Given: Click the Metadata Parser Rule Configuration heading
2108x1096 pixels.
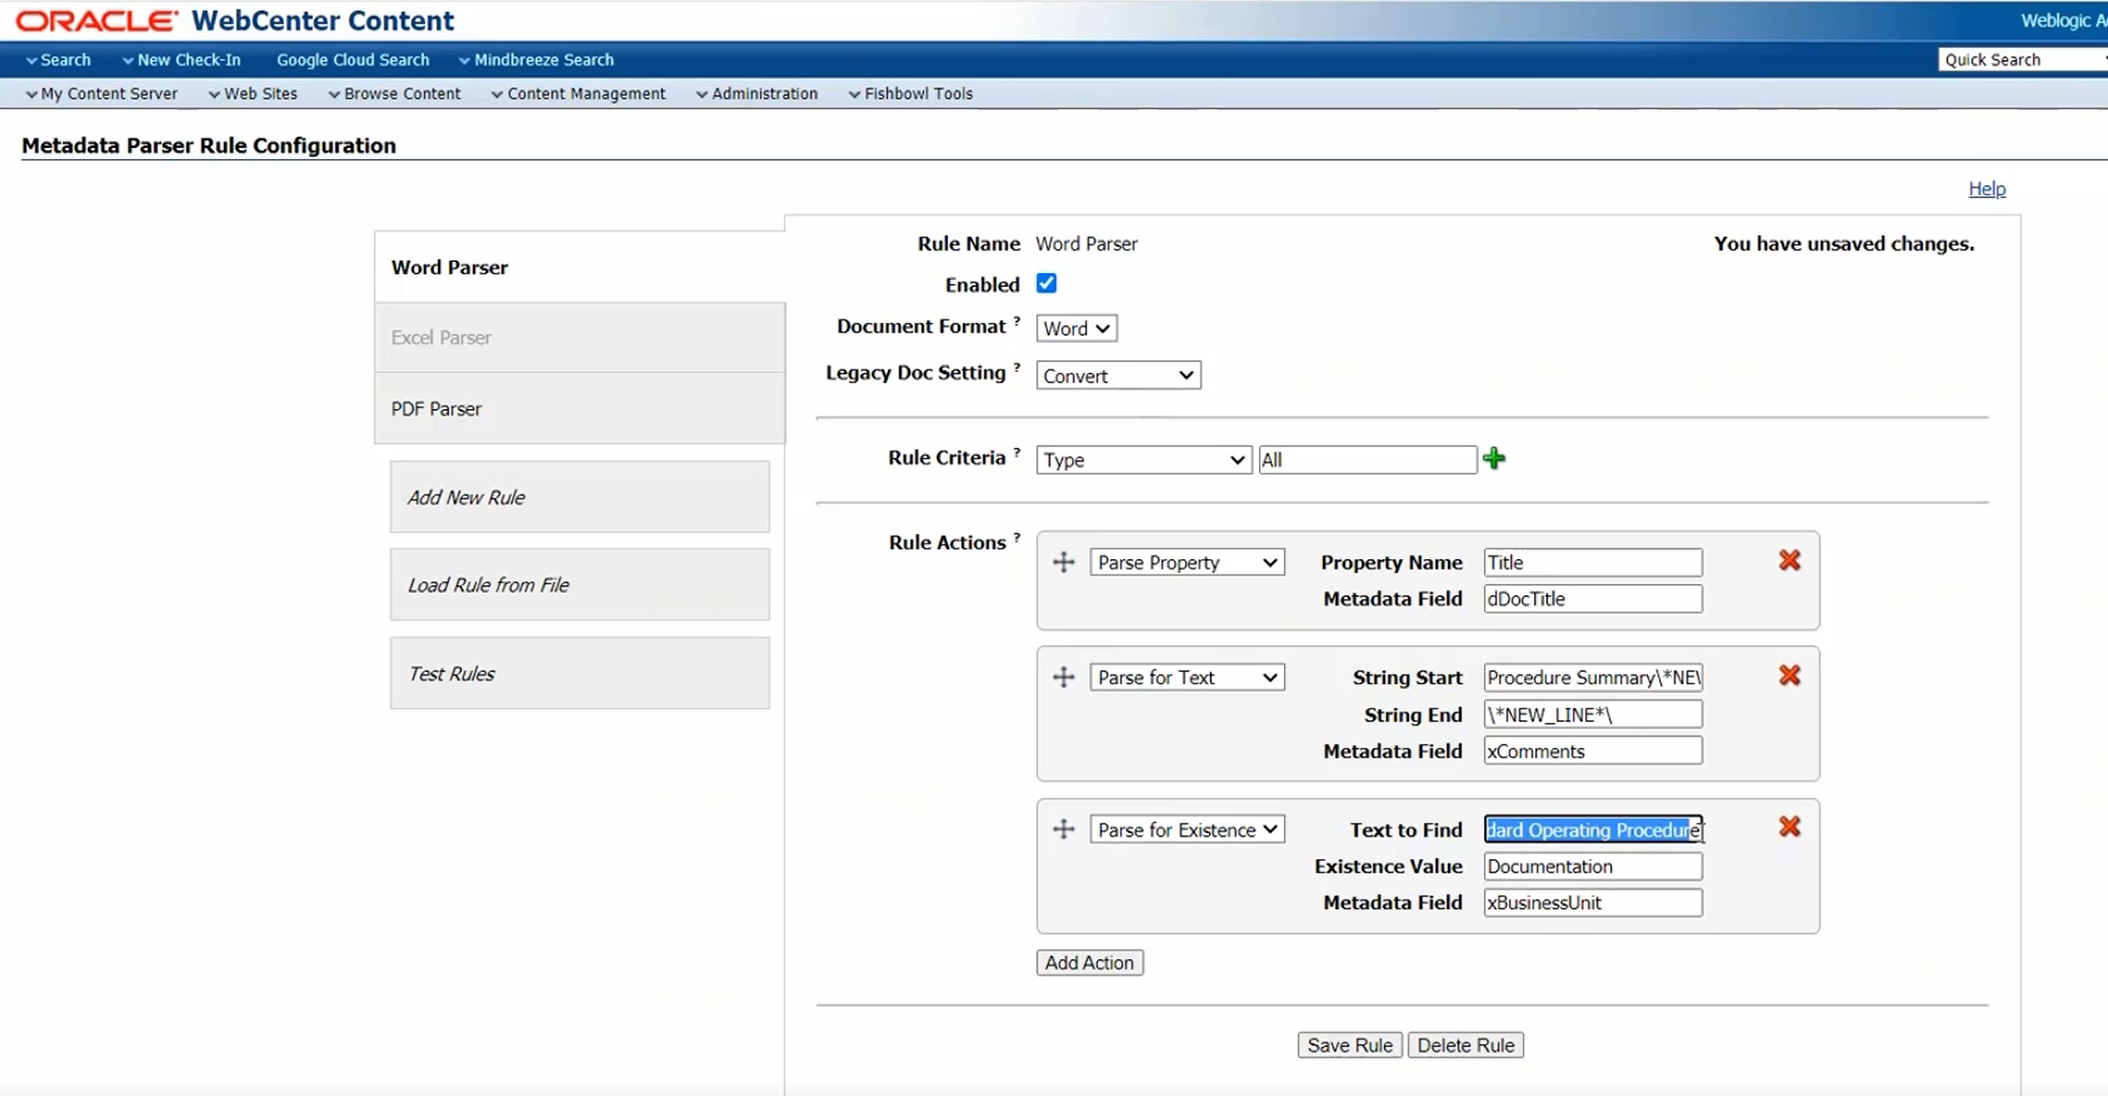Looking at the screenshot, I should (209, 145).
